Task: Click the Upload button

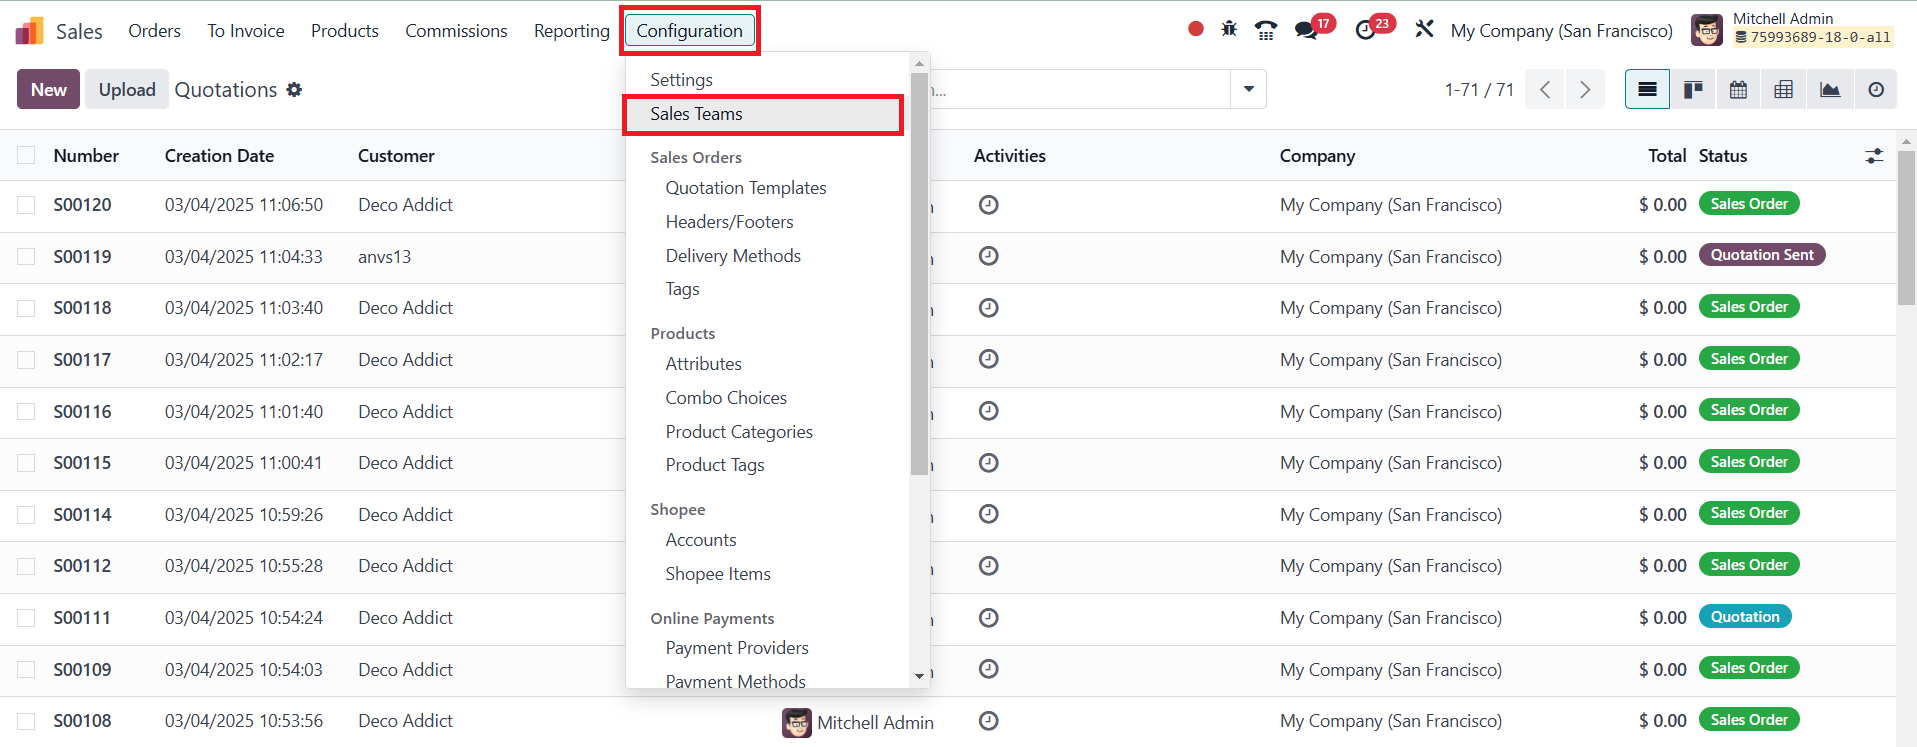Action: 127,90
